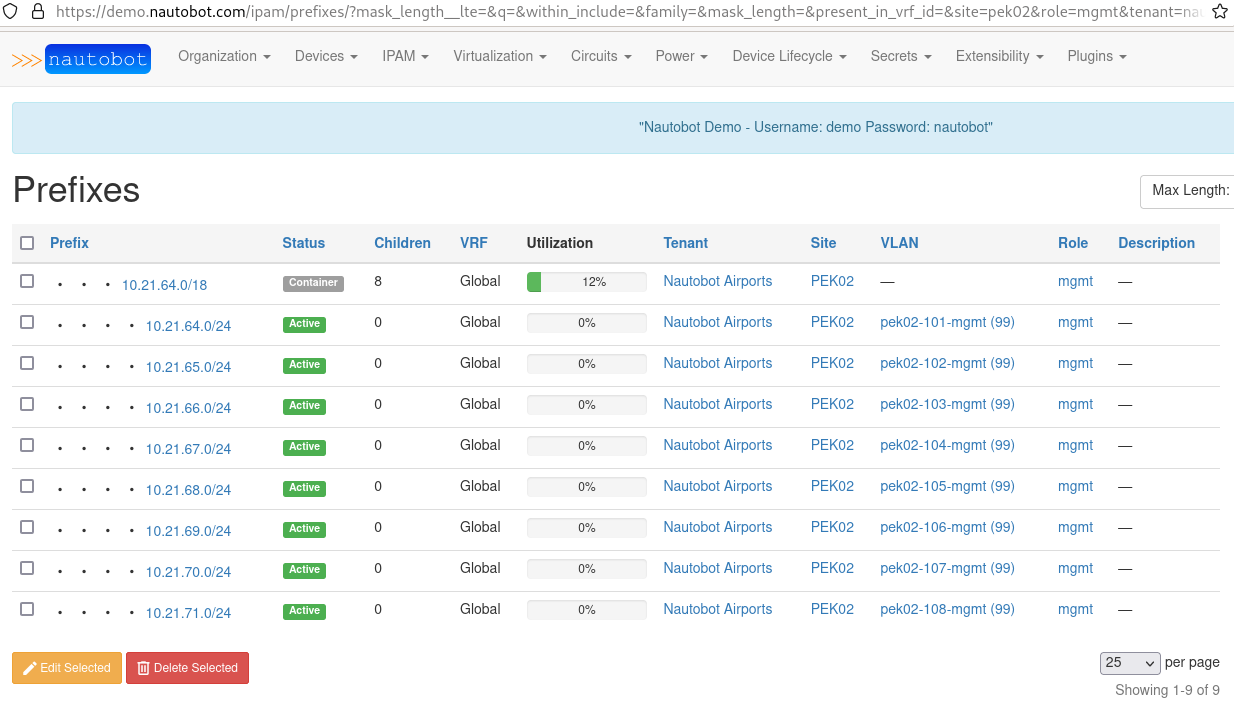Sort by Tenant column header

685,243
